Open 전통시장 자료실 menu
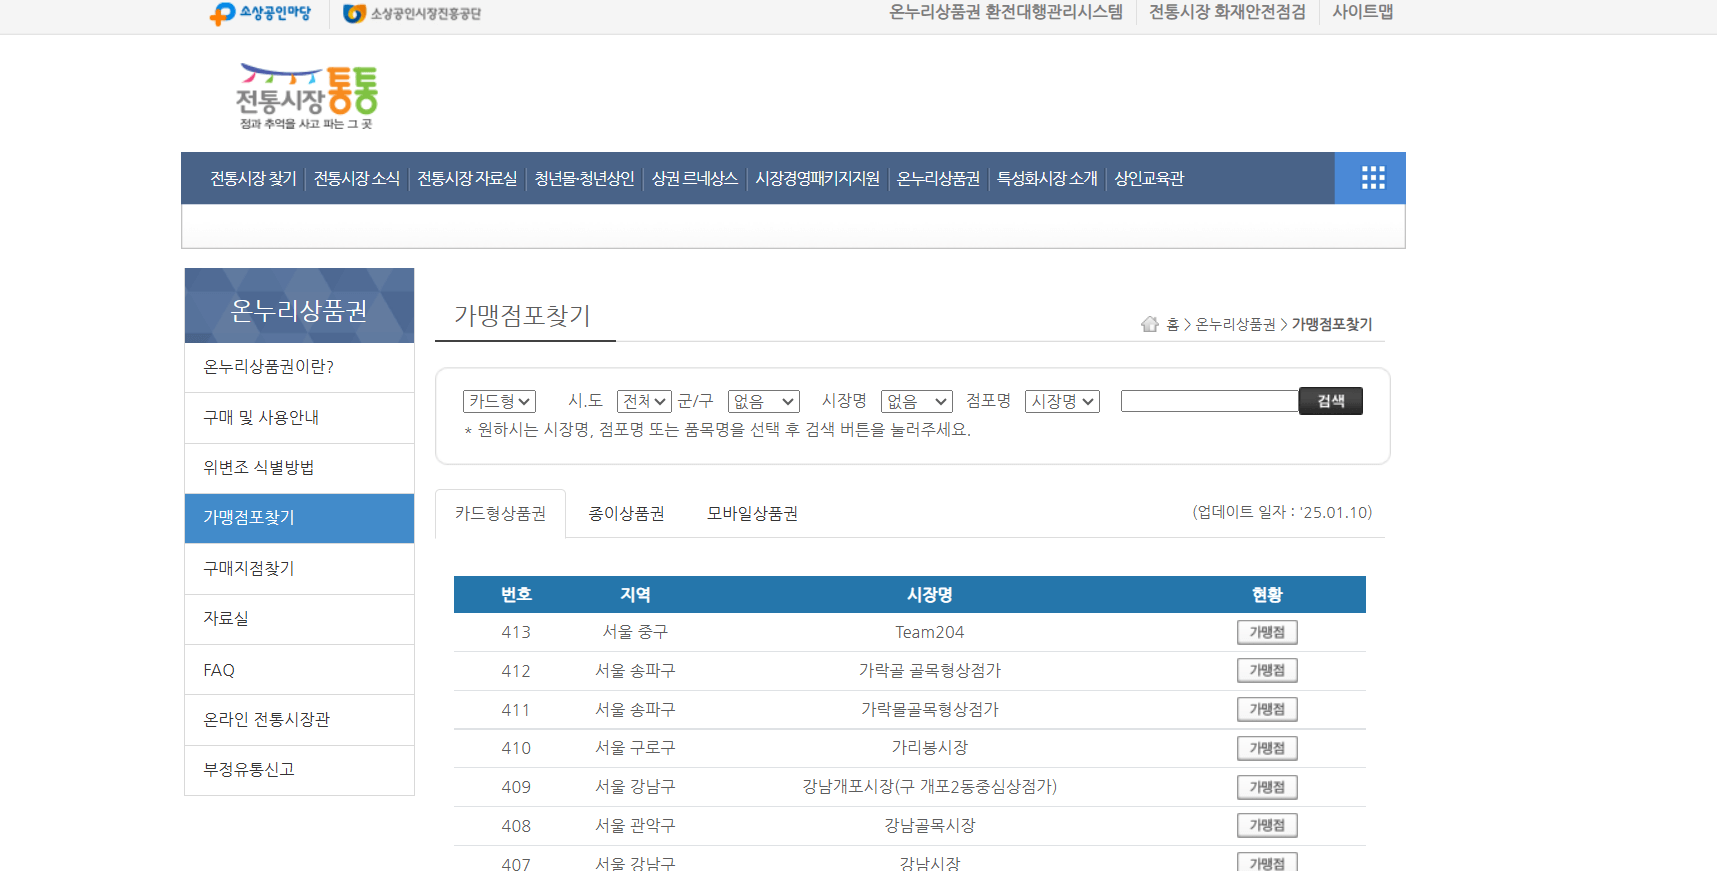Screen dimensions: 1717x871 467,178
